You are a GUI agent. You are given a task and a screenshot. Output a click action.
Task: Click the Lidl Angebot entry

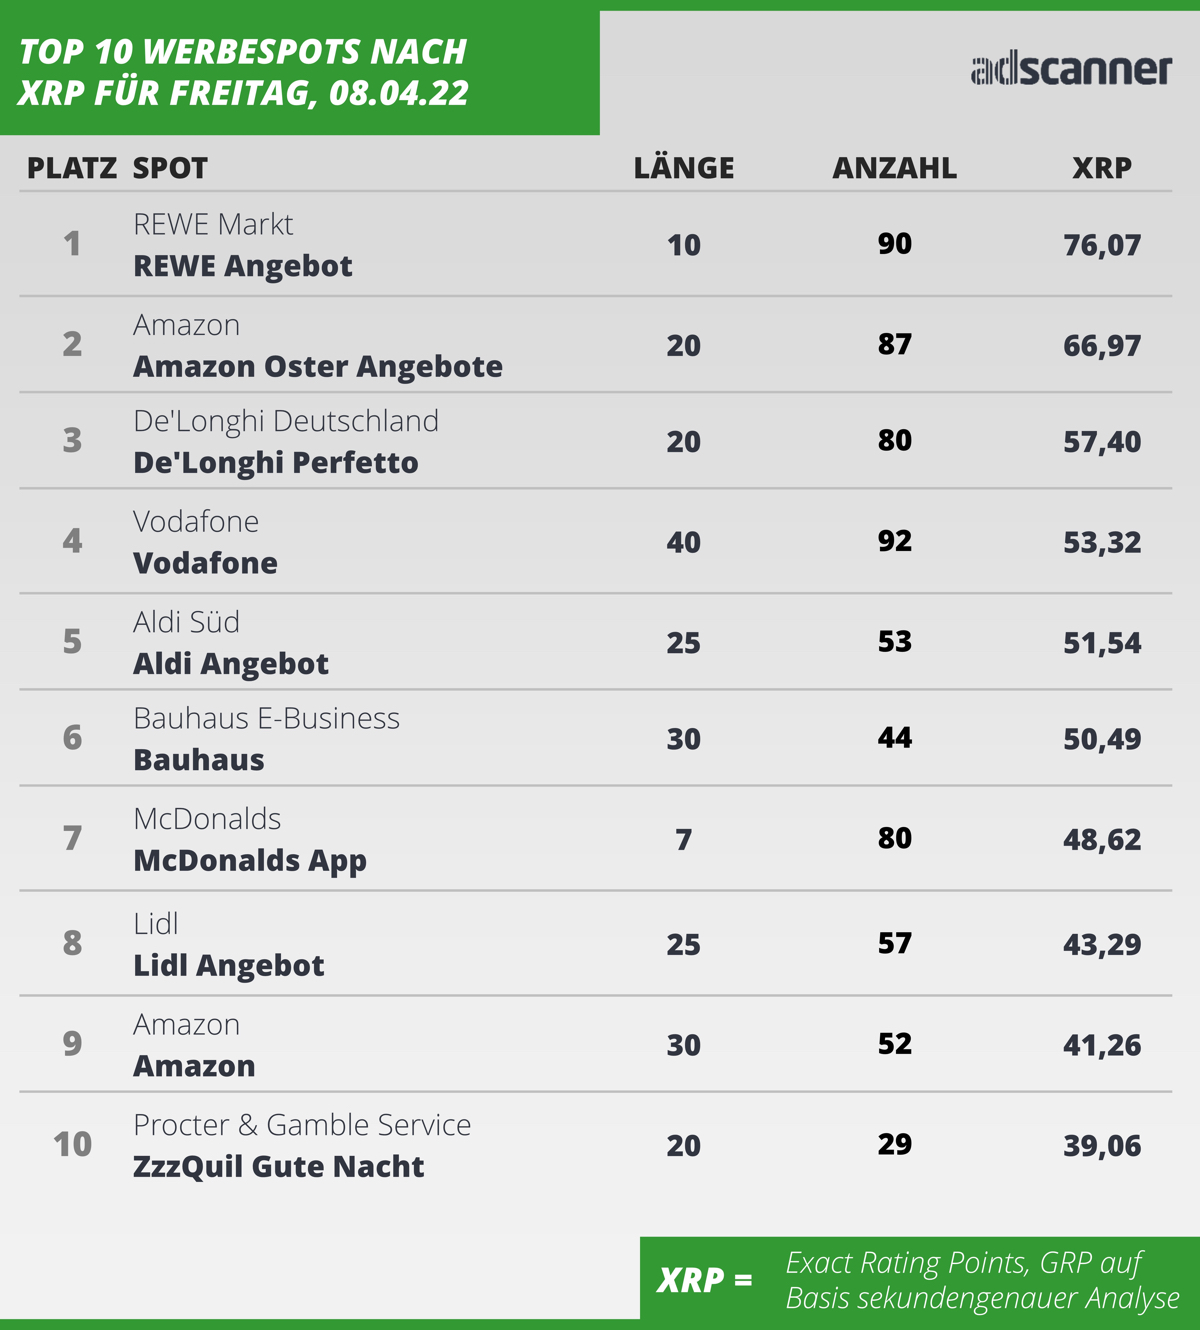click(x=229, y=966)
